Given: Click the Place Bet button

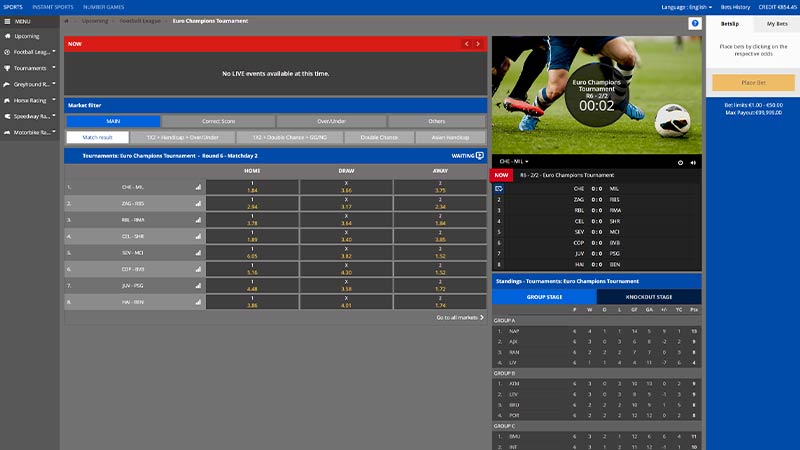Looking at the screenshot, I should (754, 83).
